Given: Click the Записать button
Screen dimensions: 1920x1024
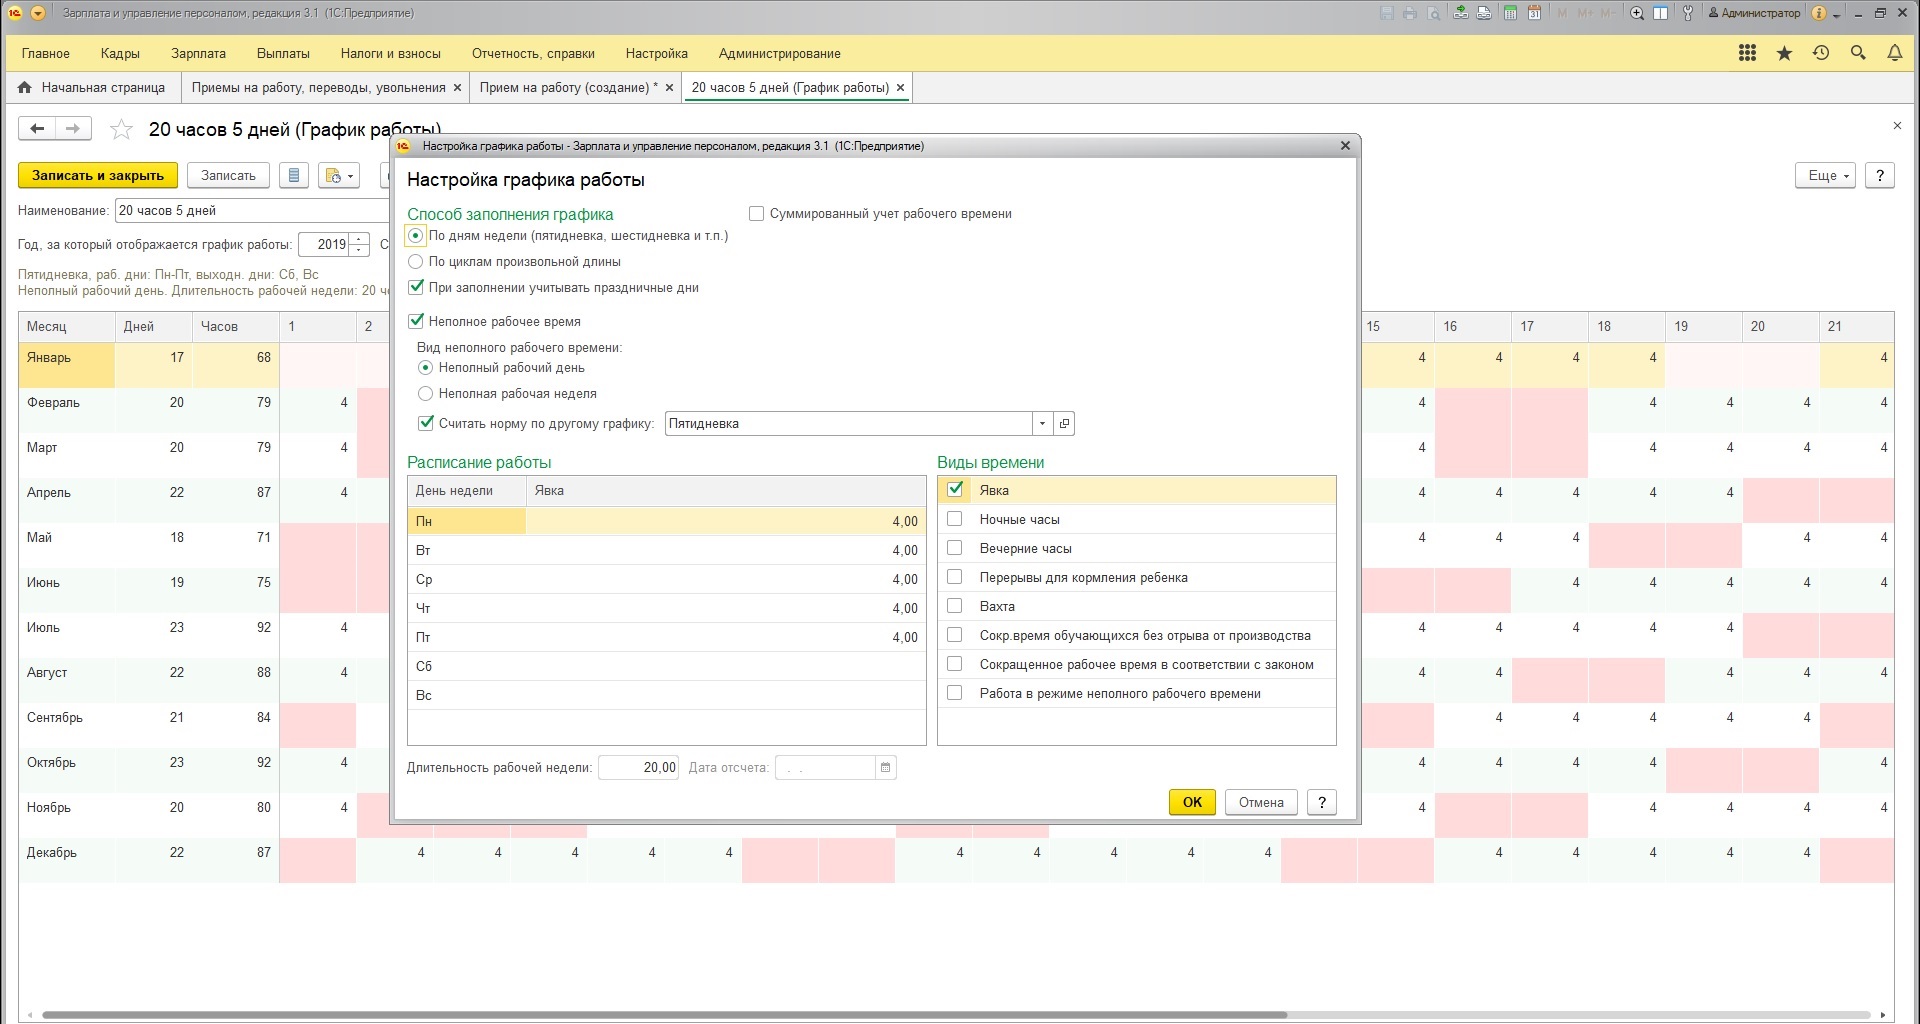Looking at the screenshot, I should [x=228, y=175].
